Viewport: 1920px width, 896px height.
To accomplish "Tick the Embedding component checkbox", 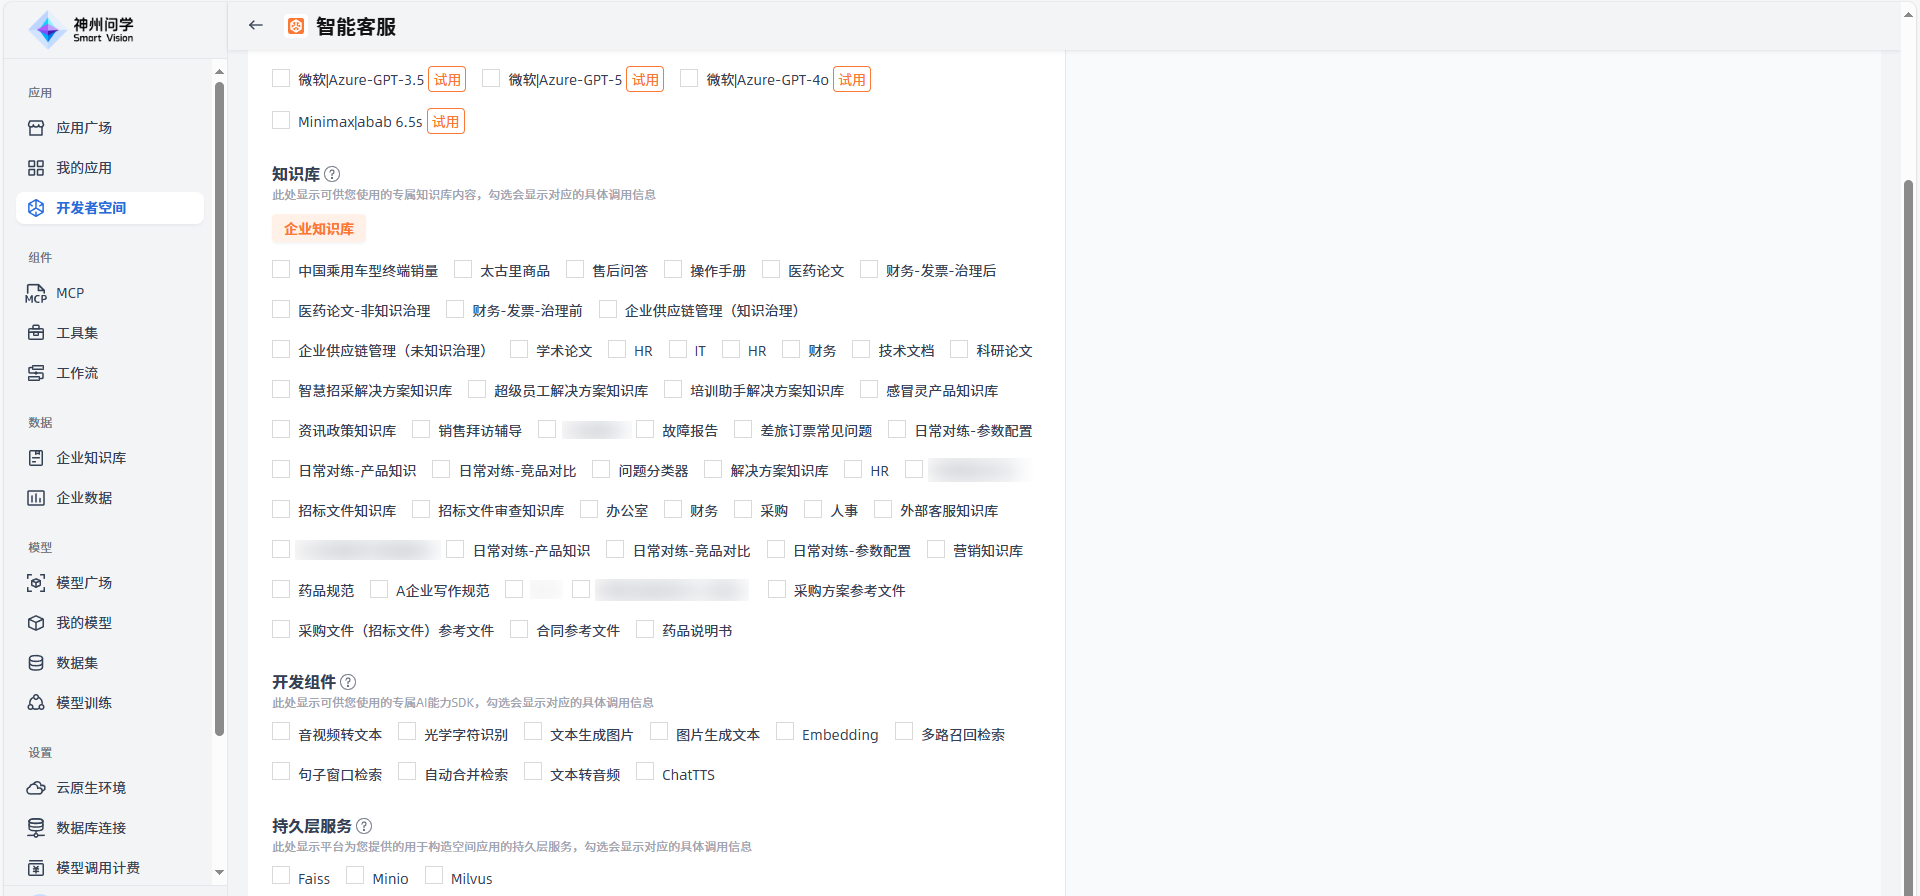I will point(785,733).
